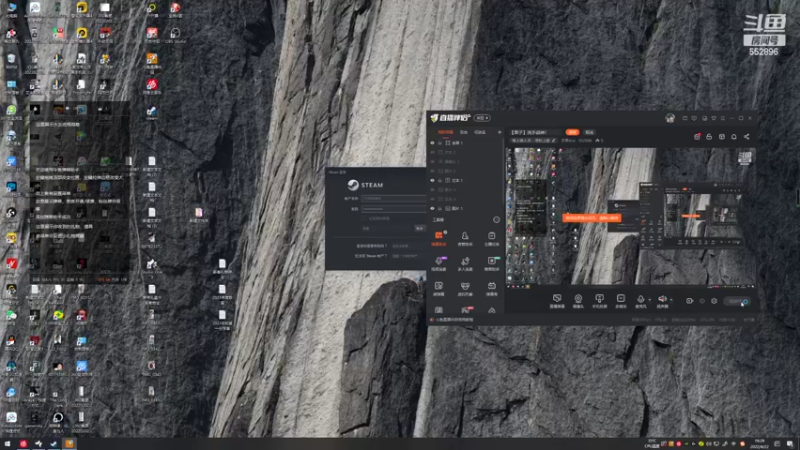Open the tool with green badge
This screenshot has height=450, width=800.
coord(492,263)
